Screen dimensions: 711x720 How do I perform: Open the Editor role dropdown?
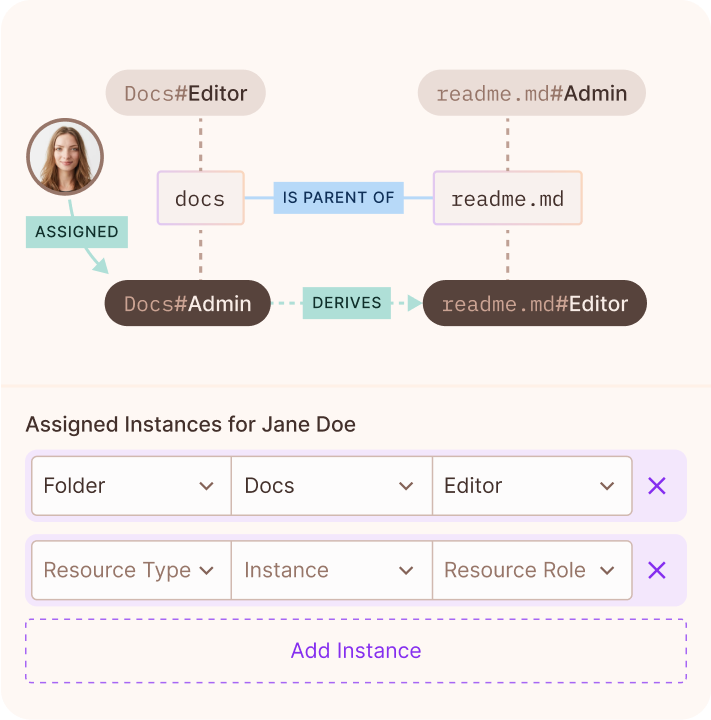tap(531, 486)
